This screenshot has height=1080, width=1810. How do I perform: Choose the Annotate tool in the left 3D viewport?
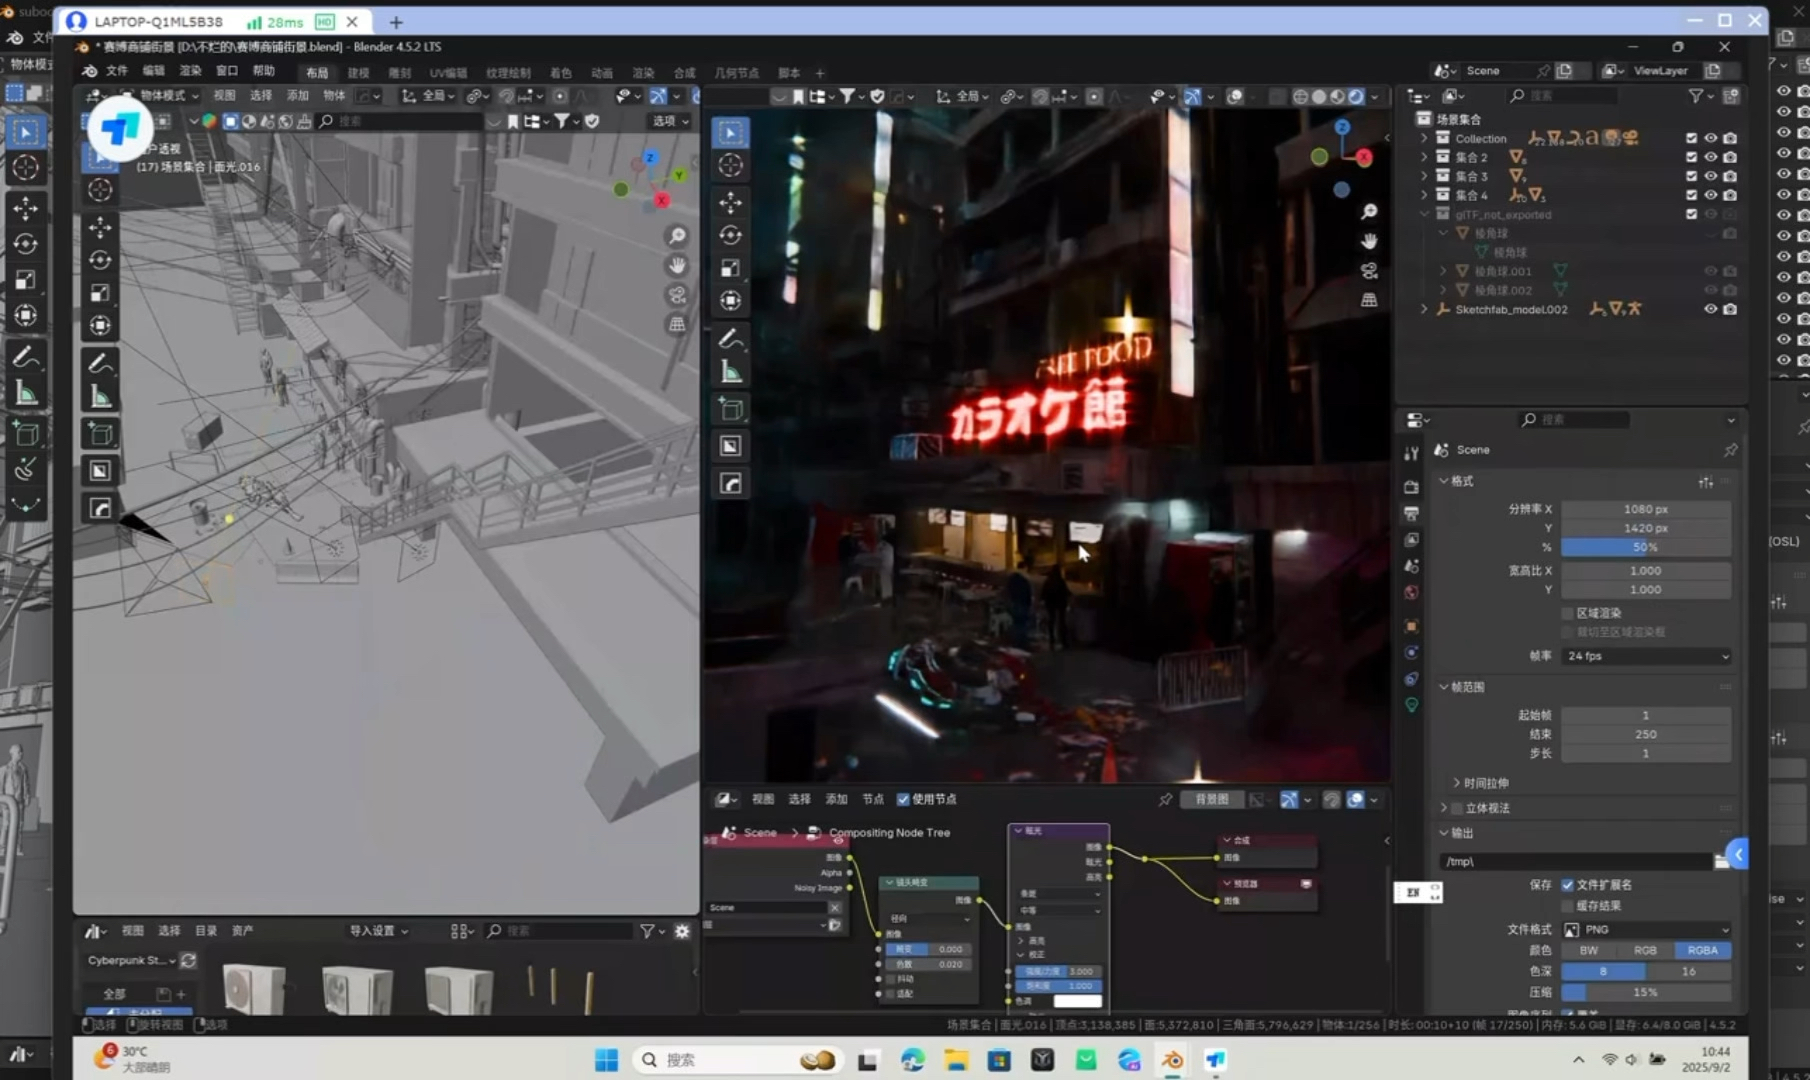pyautogui.click(x=100, y=362)
